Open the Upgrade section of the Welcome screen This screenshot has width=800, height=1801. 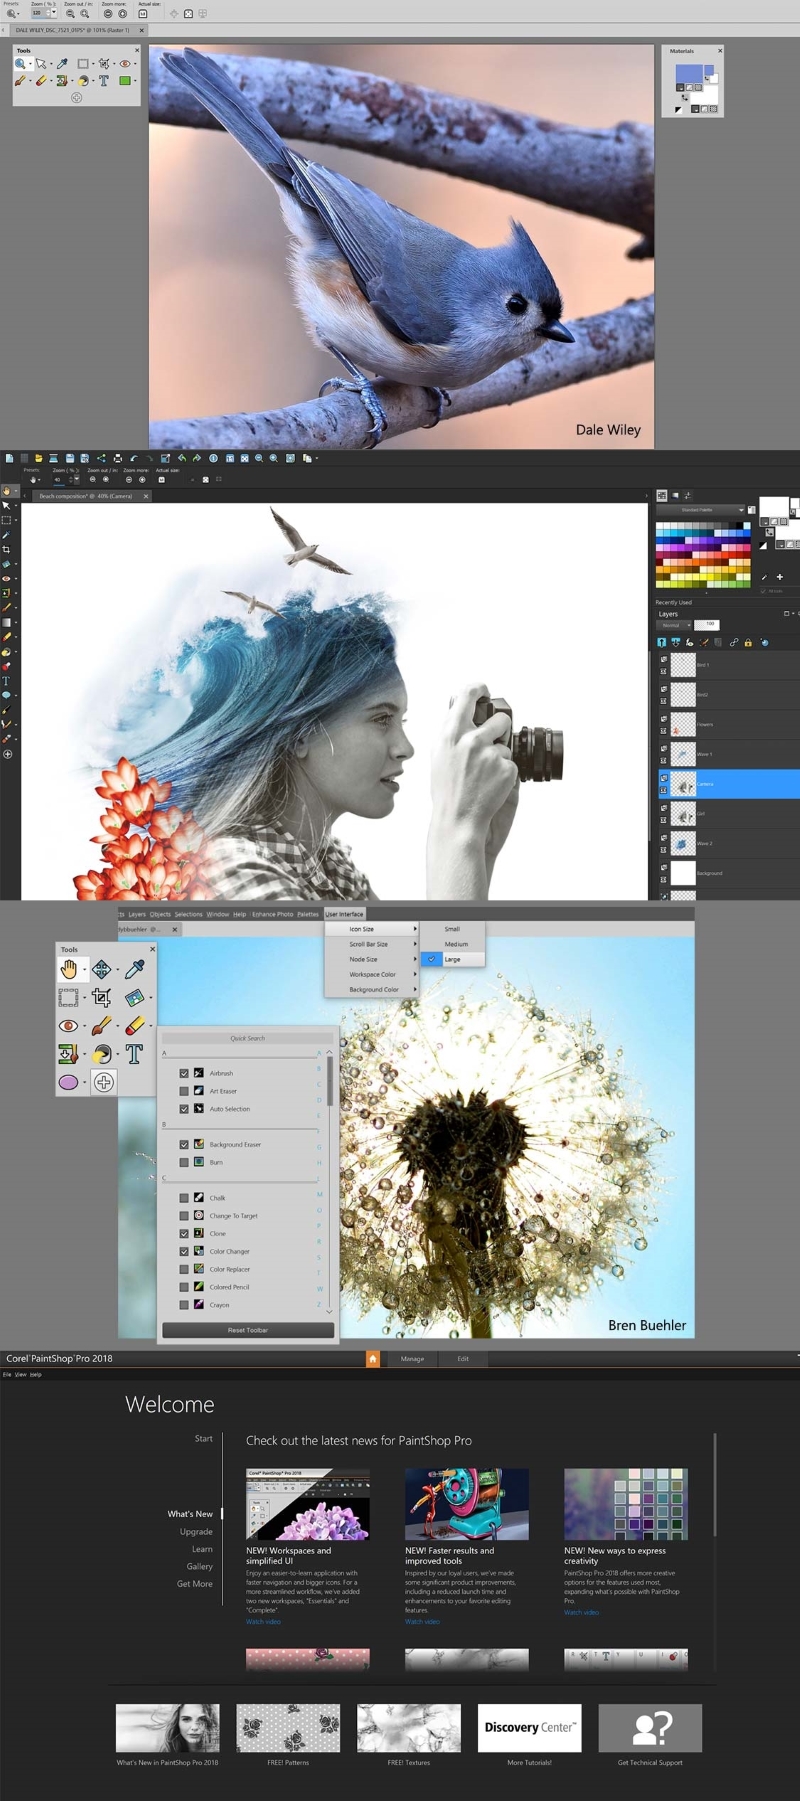click(196, 1532)
